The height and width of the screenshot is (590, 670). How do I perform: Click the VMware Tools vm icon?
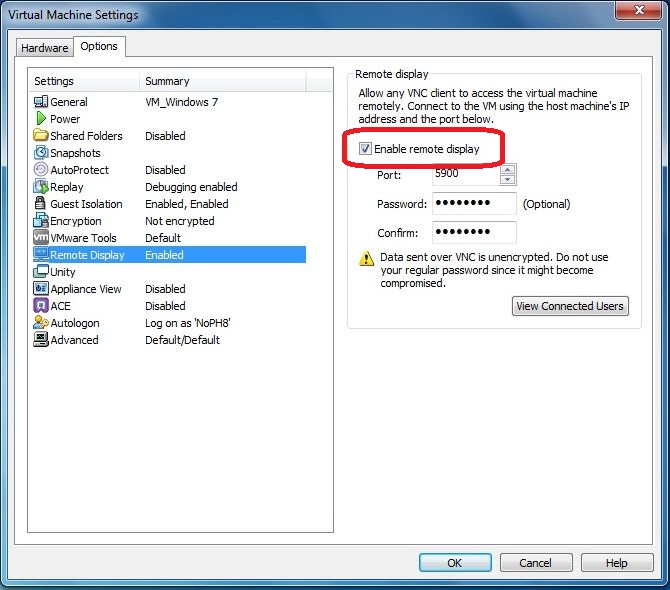[41, 237]
